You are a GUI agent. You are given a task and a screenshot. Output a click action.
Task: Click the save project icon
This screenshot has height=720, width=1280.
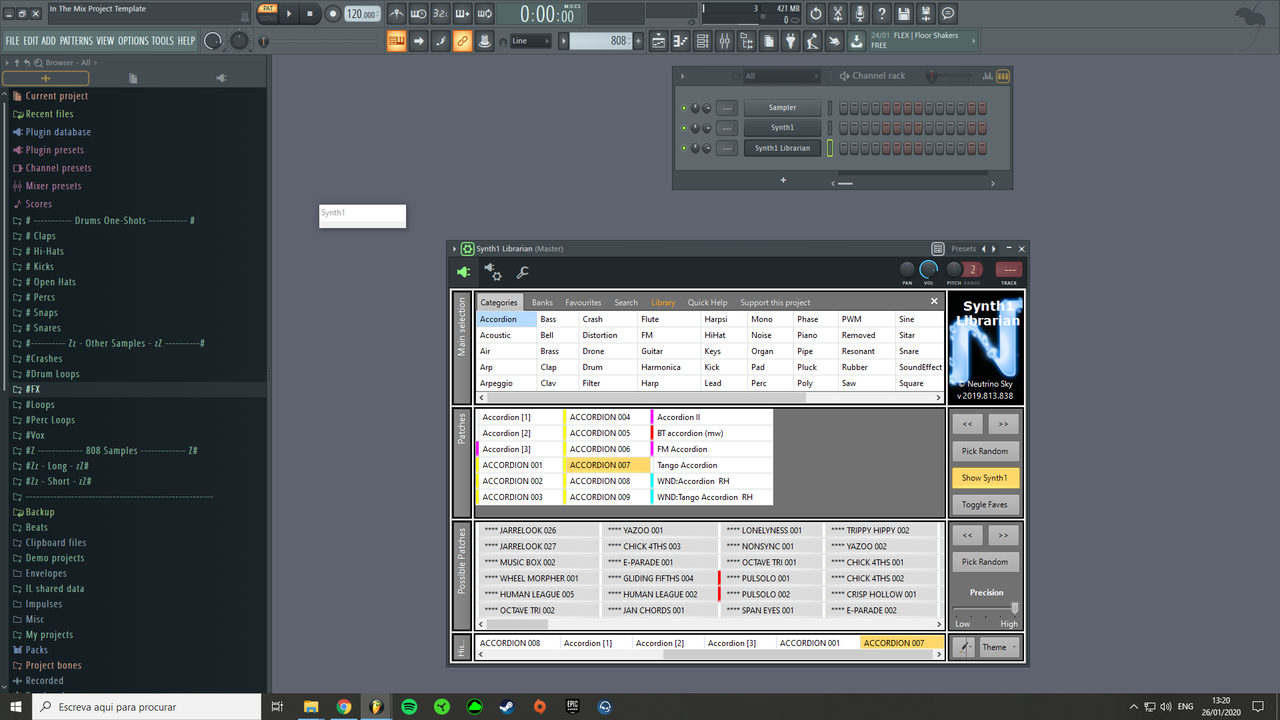(x=904, y=14)
